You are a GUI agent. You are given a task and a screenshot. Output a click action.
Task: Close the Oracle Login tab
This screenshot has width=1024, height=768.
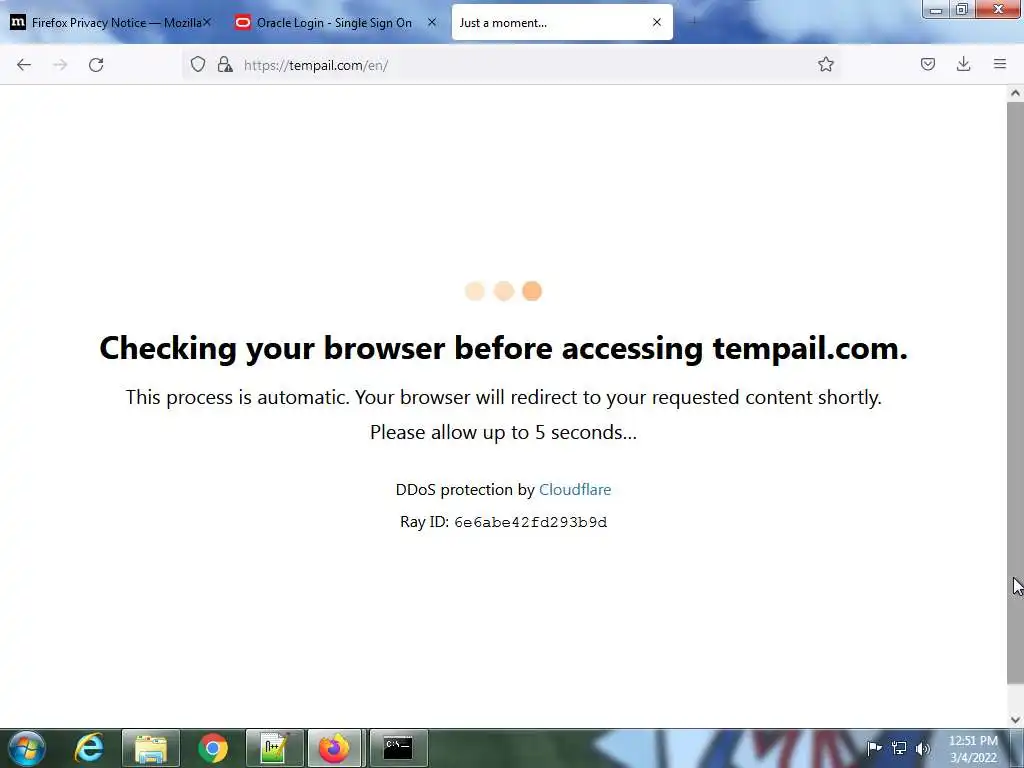(x=432, y=22)
